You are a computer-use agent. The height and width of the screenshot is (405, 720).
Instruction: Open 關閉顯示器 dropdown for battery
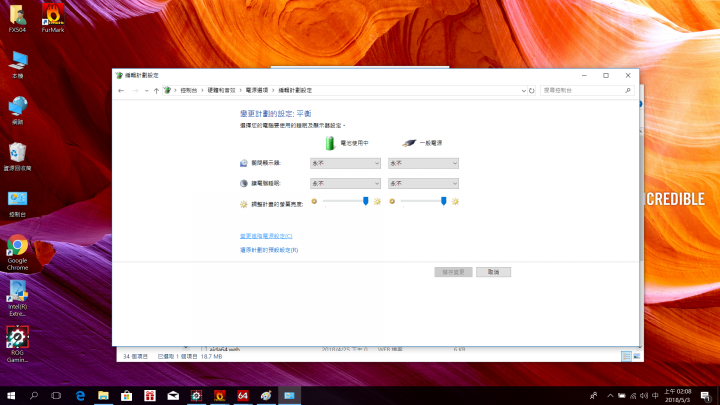point(345,163)
